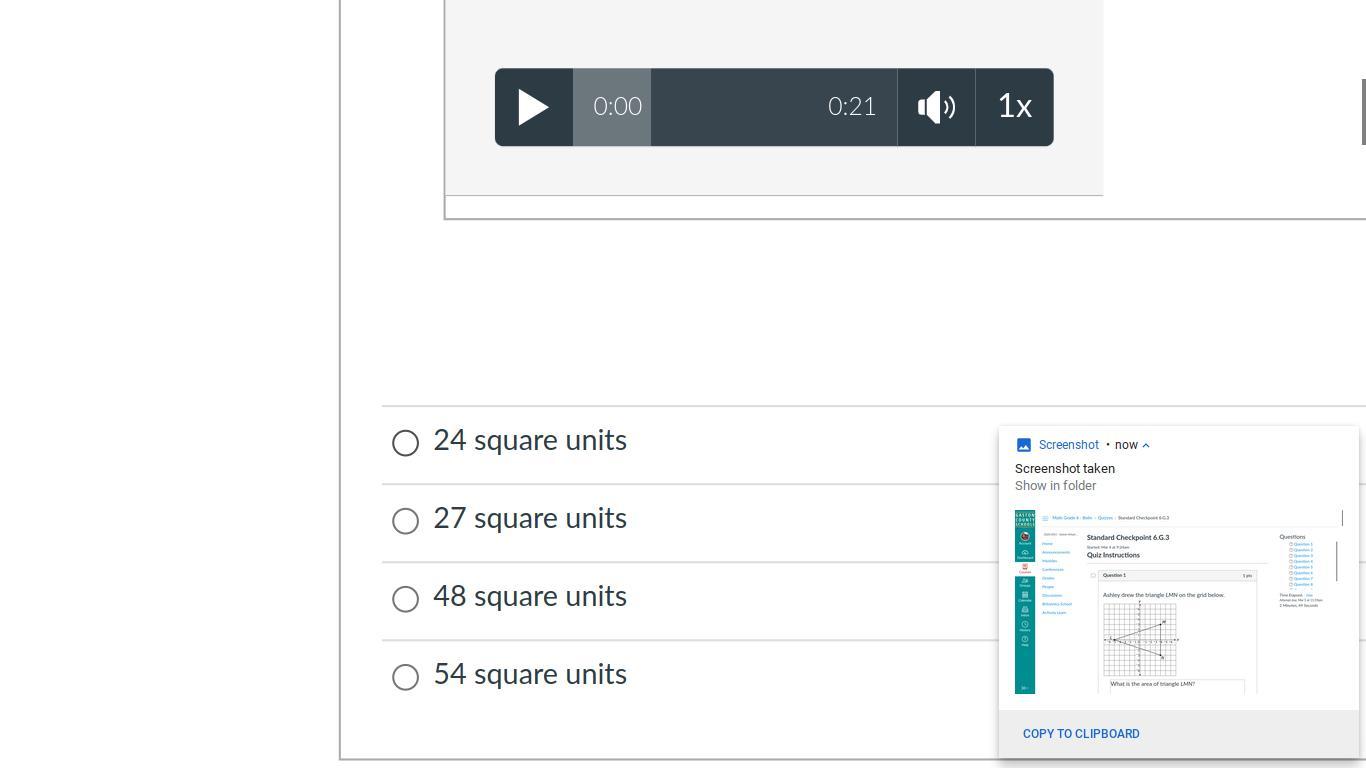Viewport: 1366px width, 768px height.
Task: Open the 1x playback speed control
Action: (1015, 107)
